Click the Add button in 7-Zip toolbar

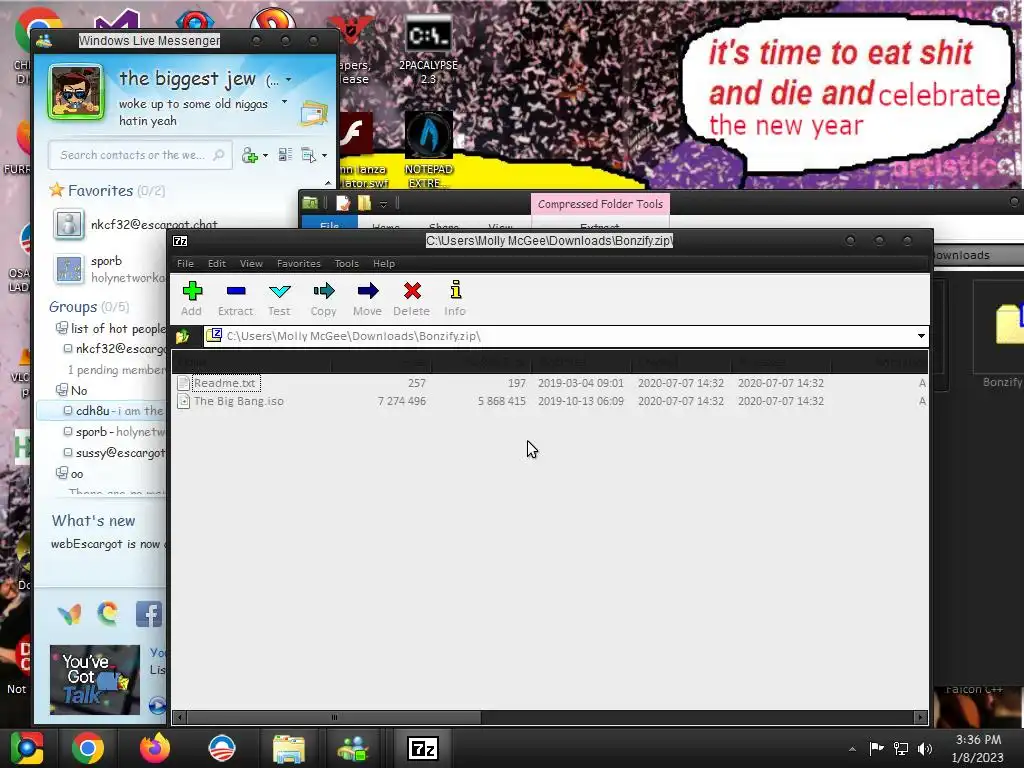click(x=191, y=298)
